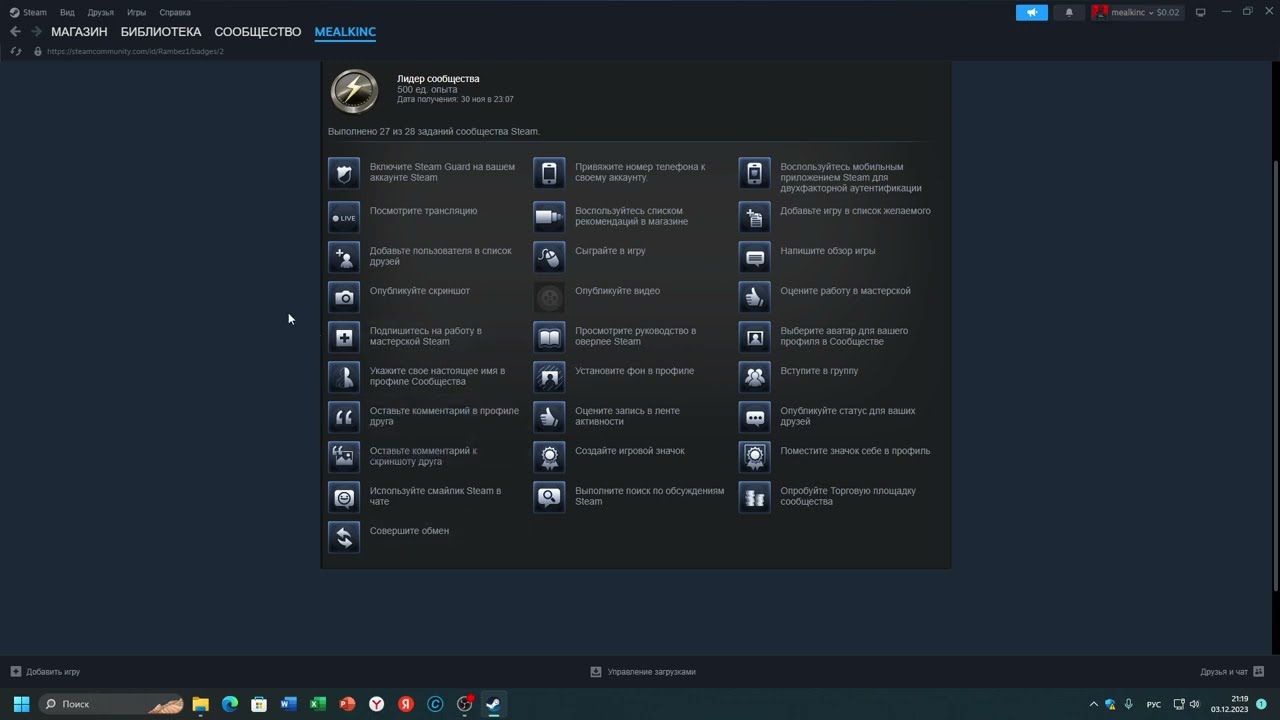Open the Windows Start menu
This screenshot has width=1280, height=720.
[x=21, y=704]
